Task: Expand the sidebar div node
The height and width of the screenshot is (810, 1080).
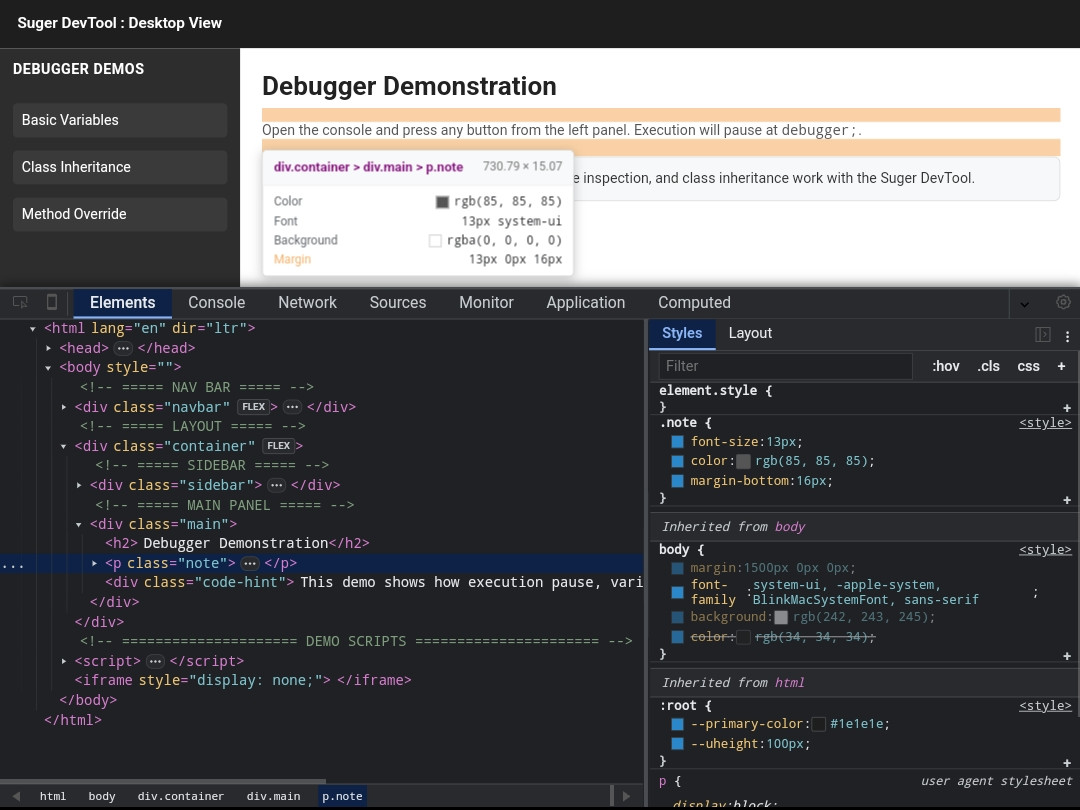Action: click(79, 486)
